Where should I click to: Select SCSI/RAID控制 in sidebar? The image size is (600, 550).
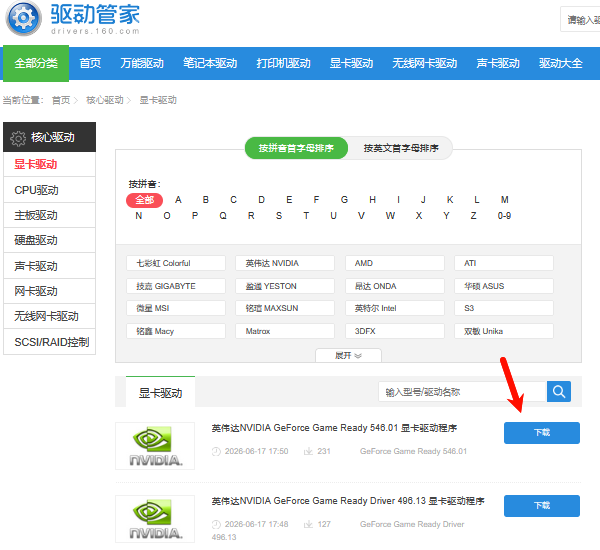(49, 342)
